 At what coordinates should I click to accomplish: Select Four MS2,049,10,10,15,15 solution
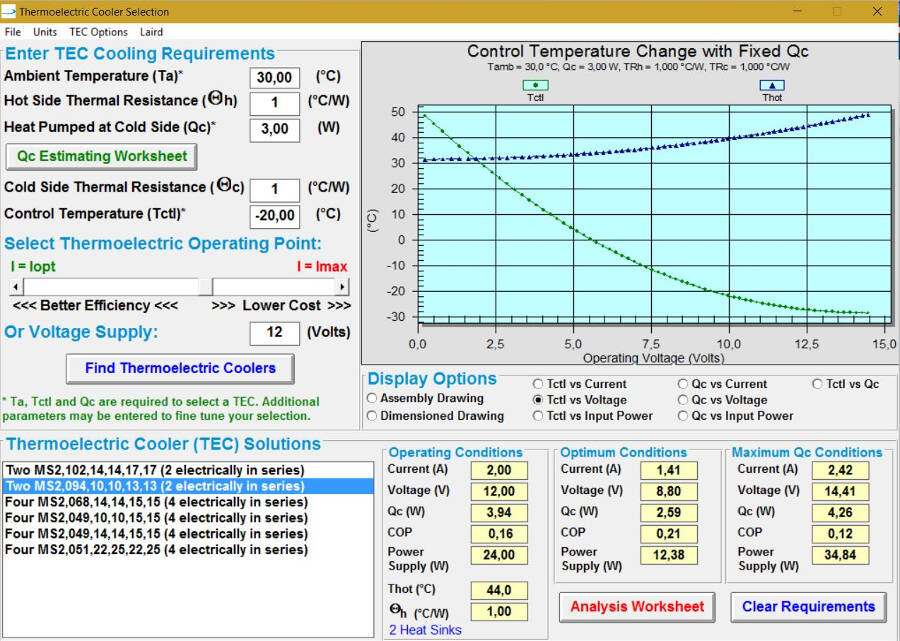pyautogui.click(x=188, y=518)
